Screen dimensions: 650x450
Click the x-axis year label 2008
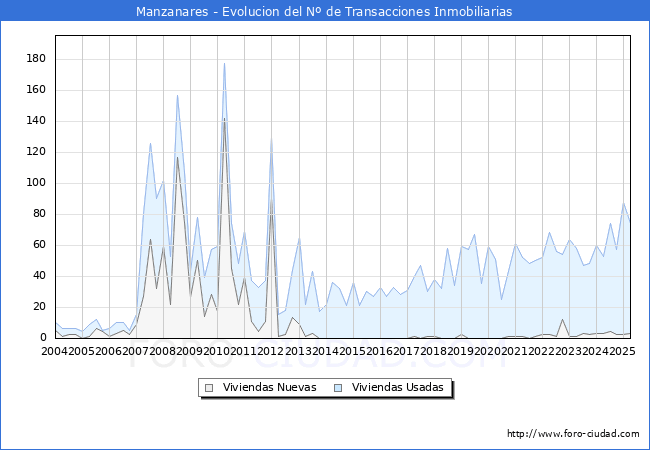click(x=163, y=351)
